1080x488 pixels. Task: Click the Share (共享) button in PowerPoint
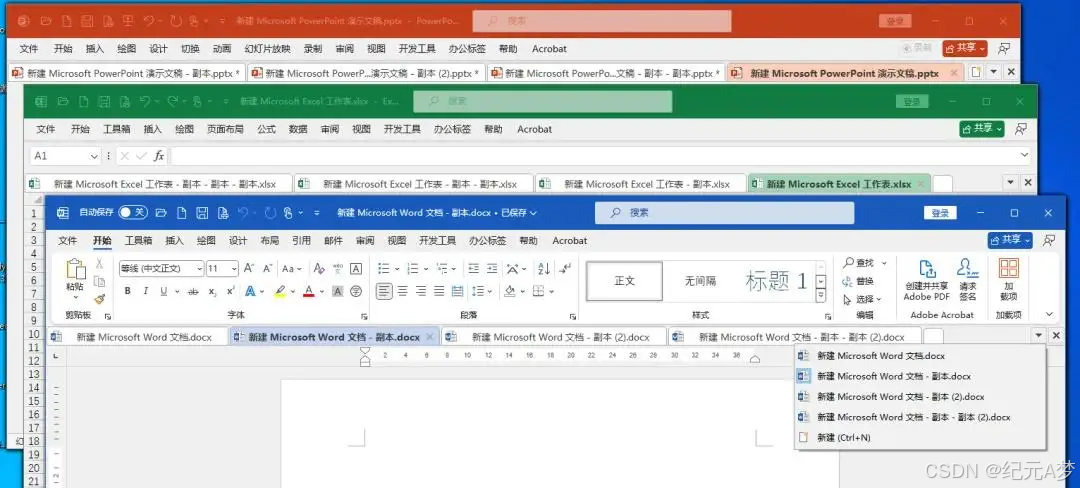pos(965,47)
